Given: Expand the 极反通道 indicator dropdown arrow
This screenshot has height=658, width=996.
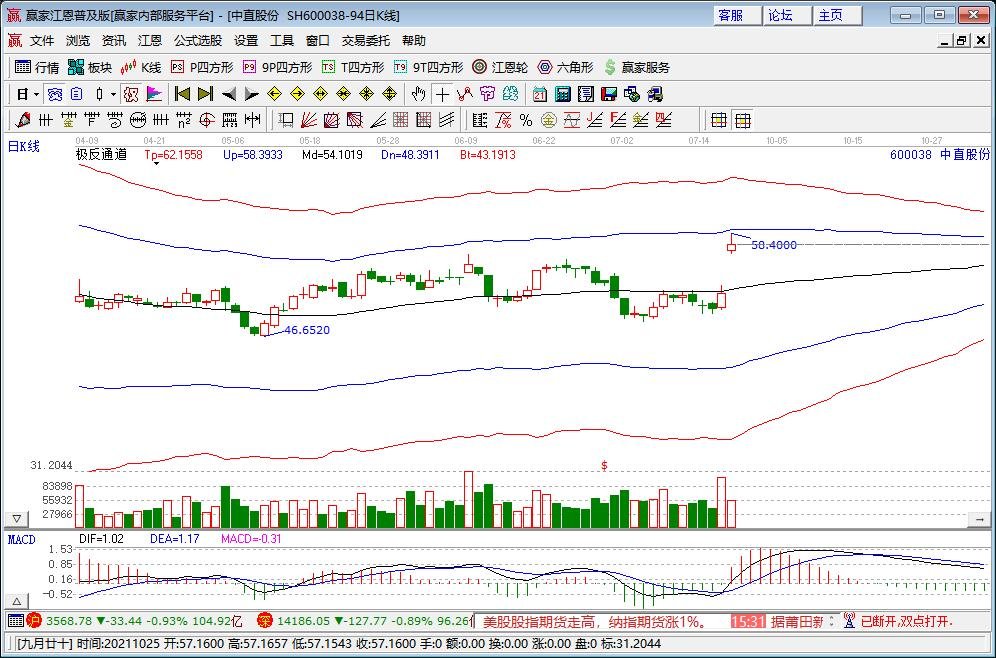Looking at the screenshot, I should 156,164.
